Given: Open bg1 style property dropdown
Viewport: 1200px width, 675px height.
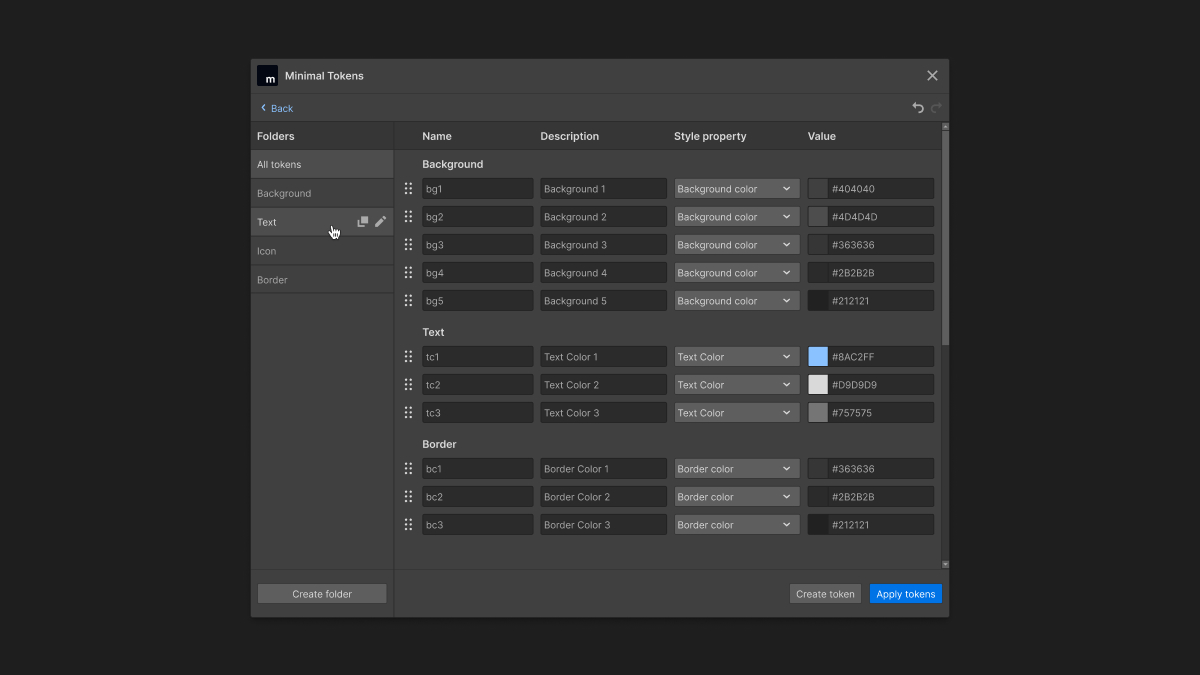Looking at the screenshot, I should coord(737,189).
